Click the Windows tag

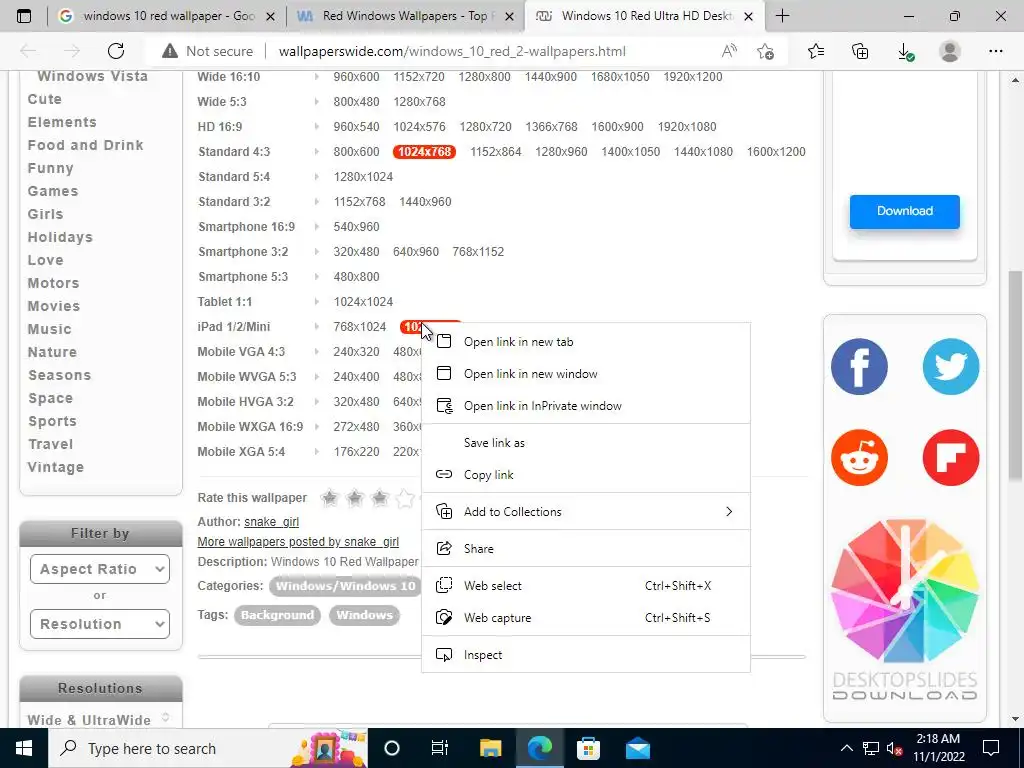[x=364, y=615]
